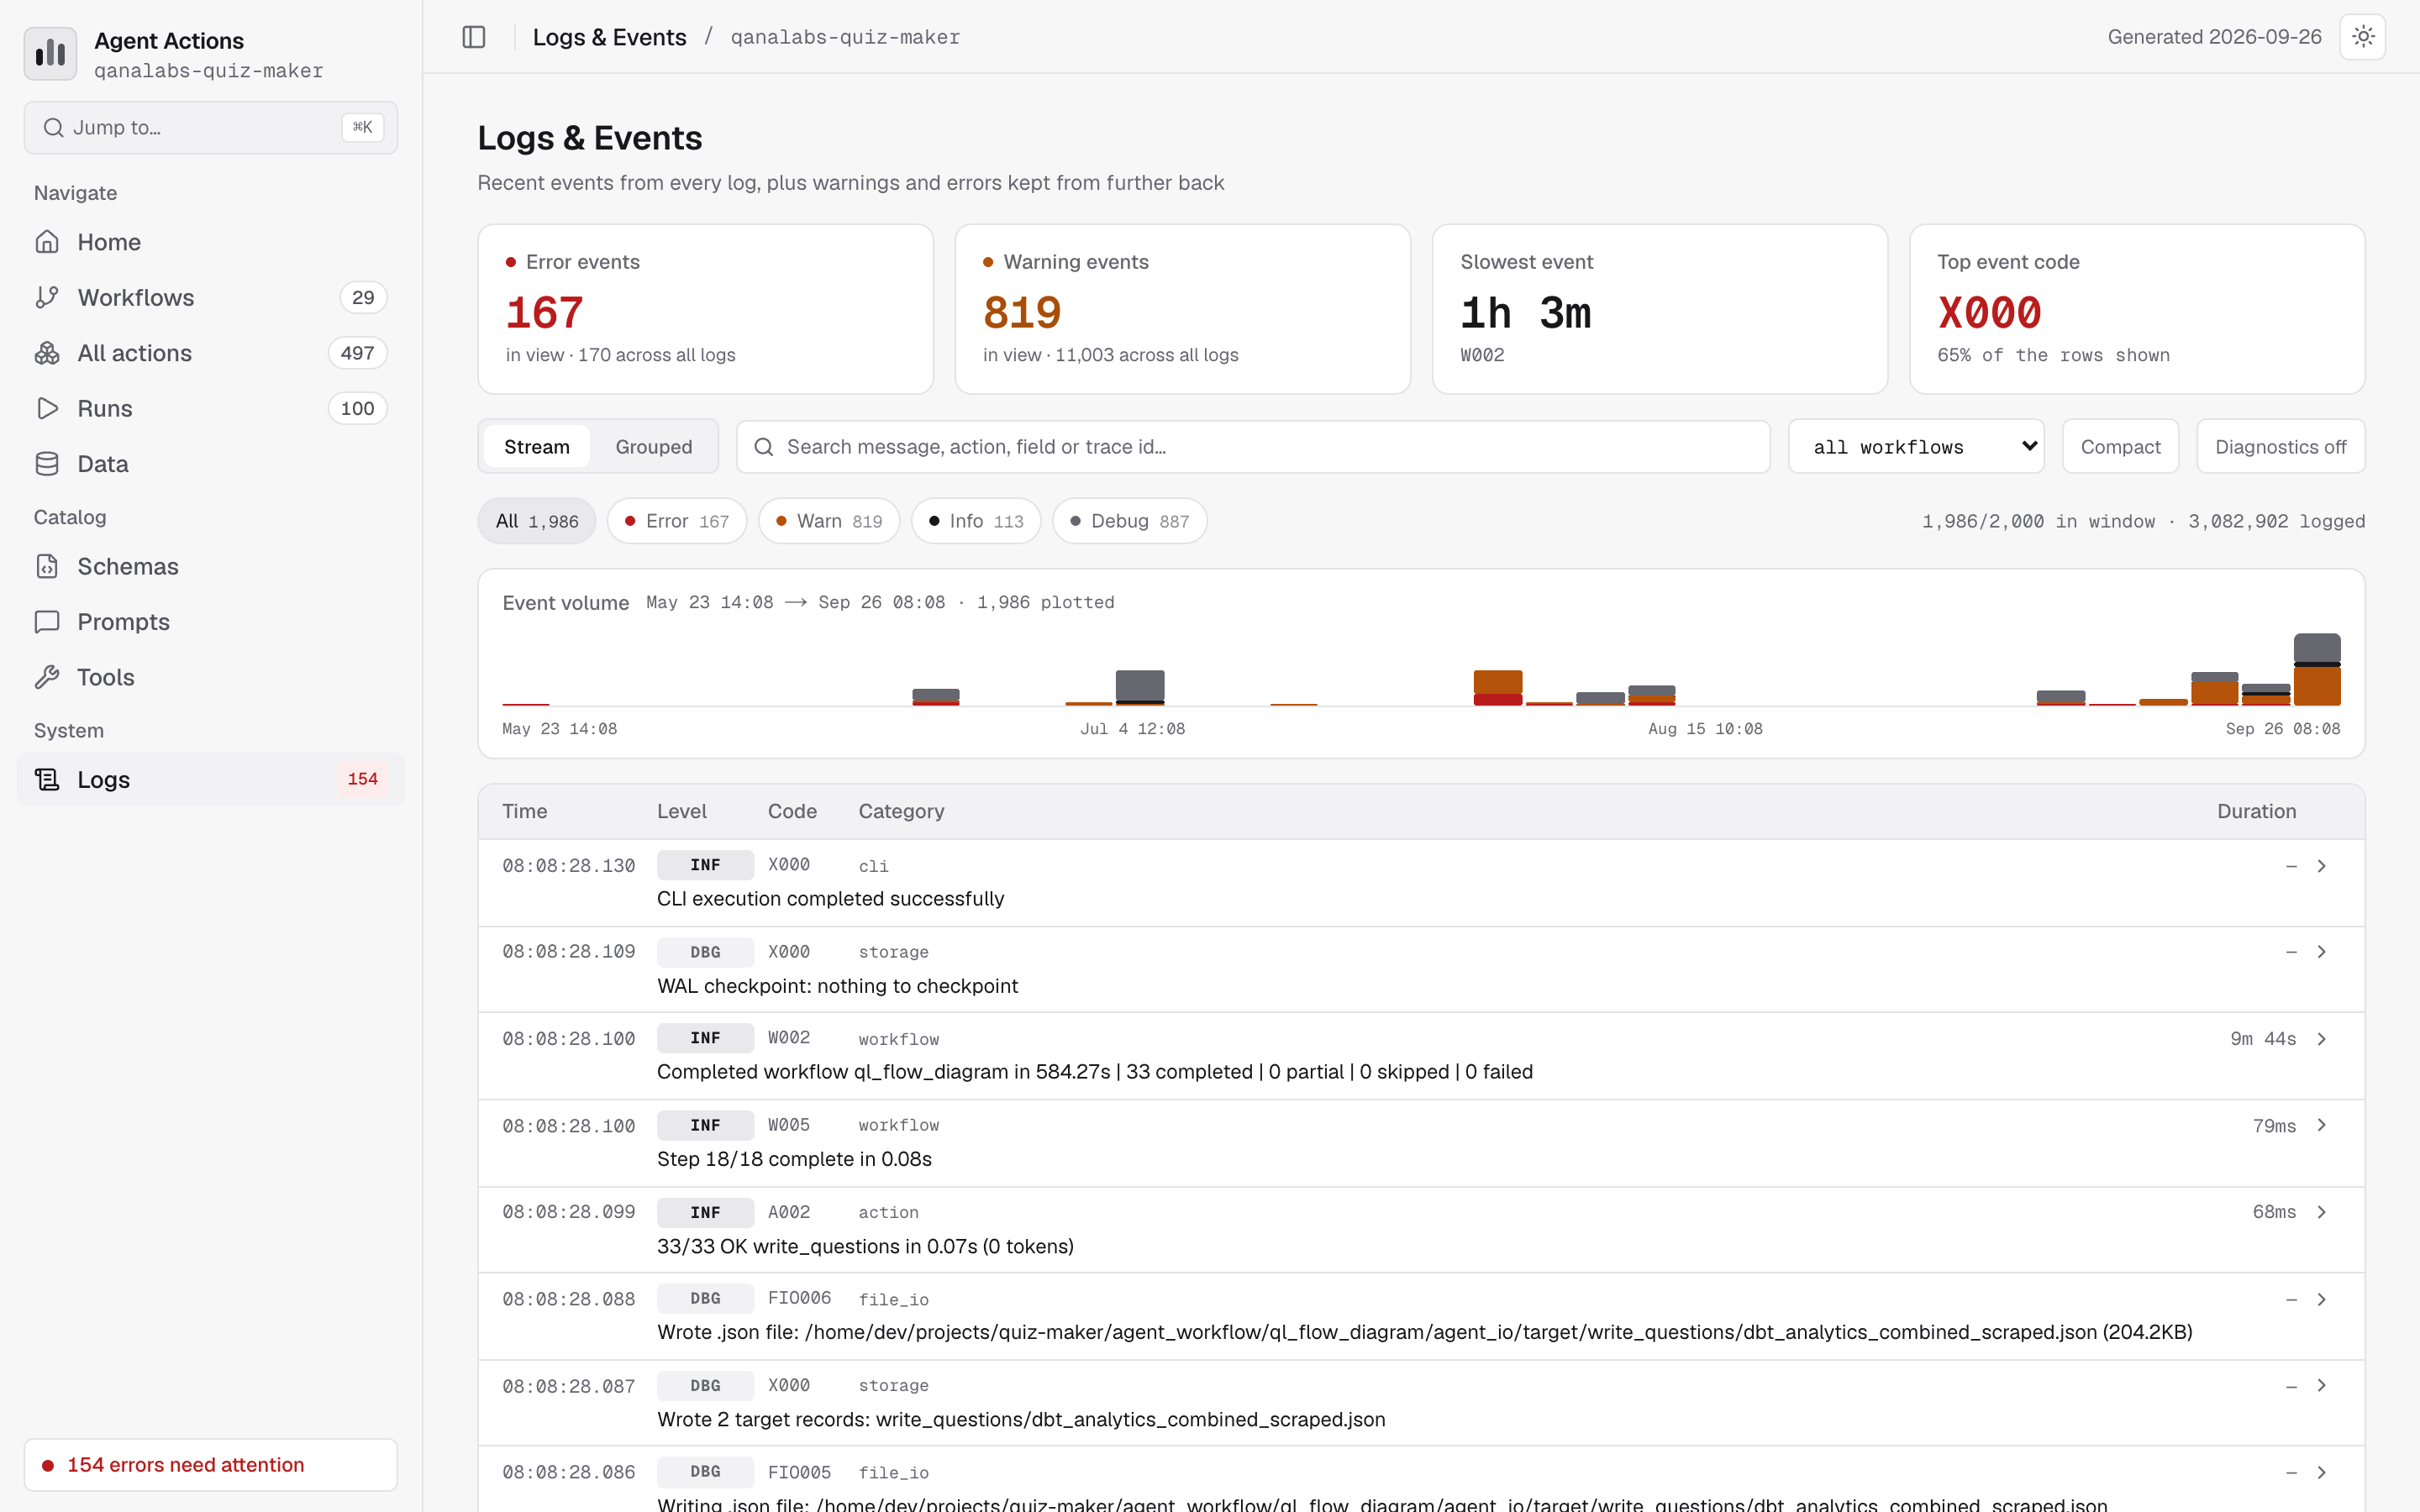Open Tools via the wrench icon
This screenshot has width=2420, height=1512.
point(47,677)
